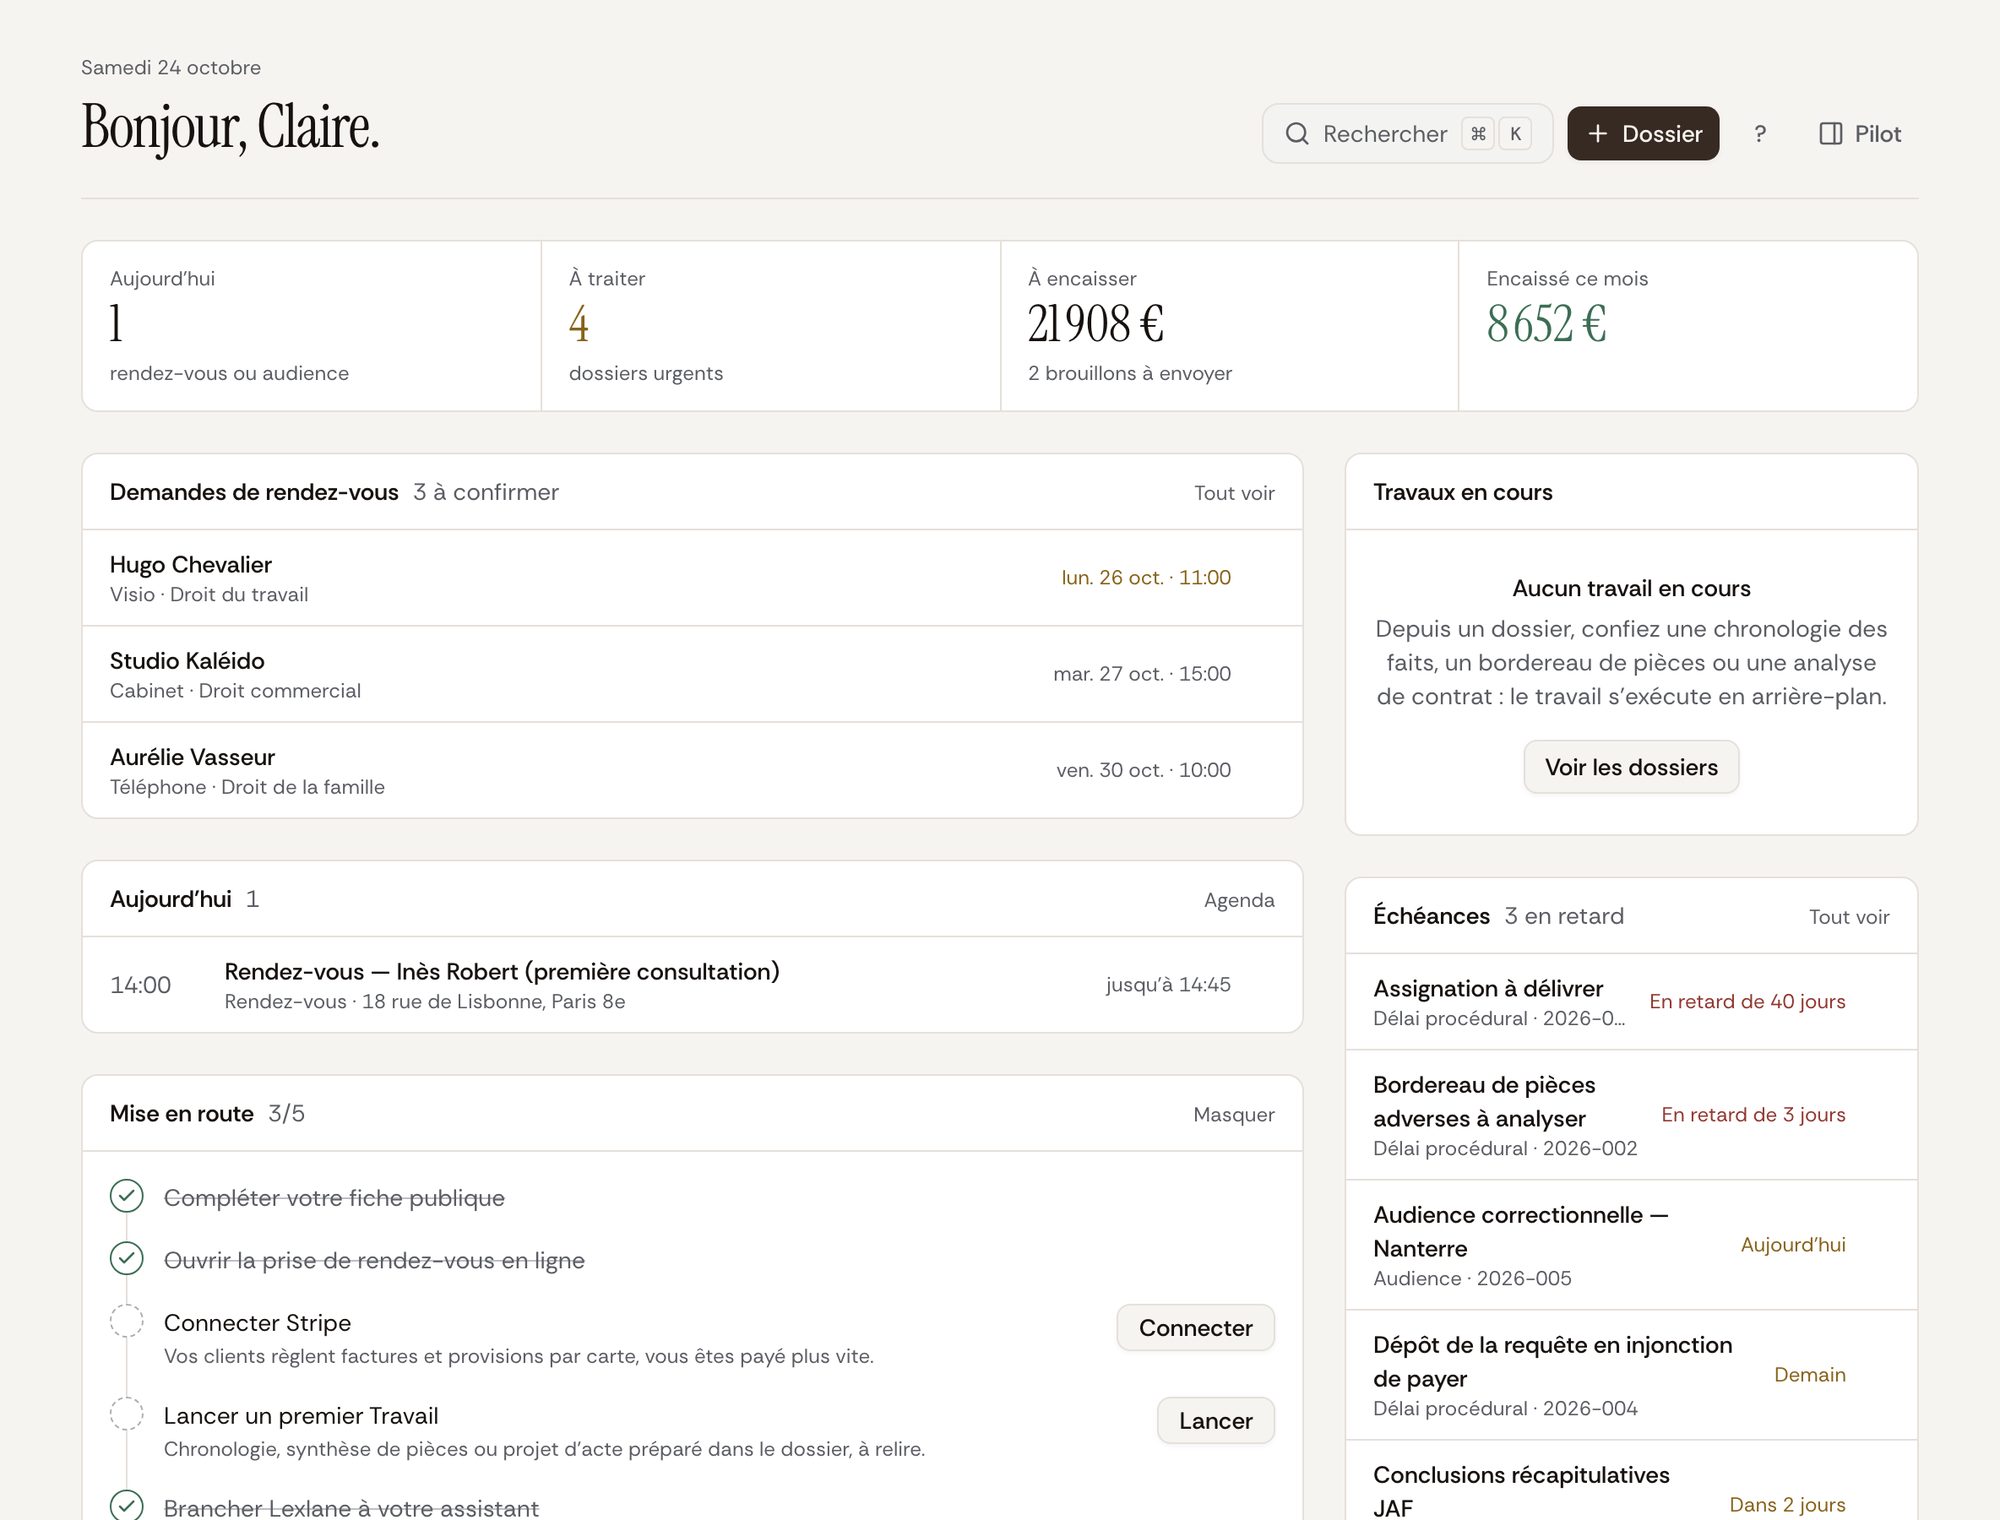Image resolution: width=2000 pixels, height=1520 pixels.
Task: Open Dépôt de la requête en injonction
Action: (1631, 1375)
